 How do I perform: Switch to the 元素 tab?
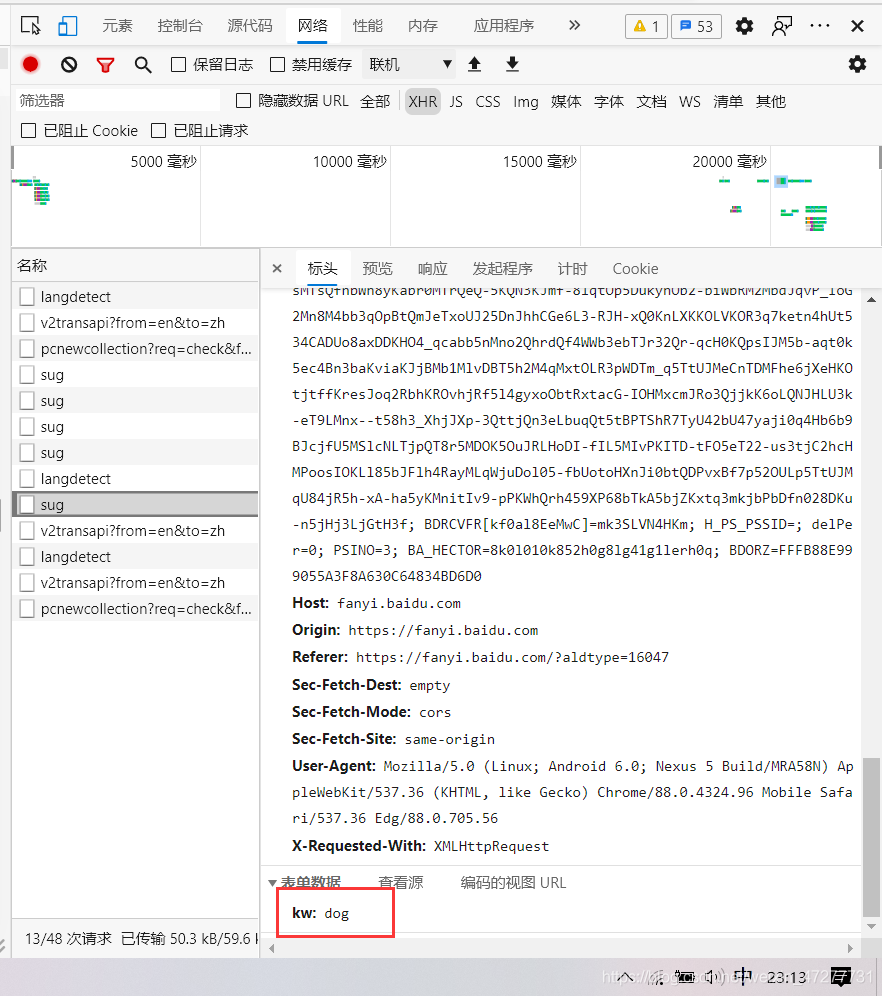point(117,25)
